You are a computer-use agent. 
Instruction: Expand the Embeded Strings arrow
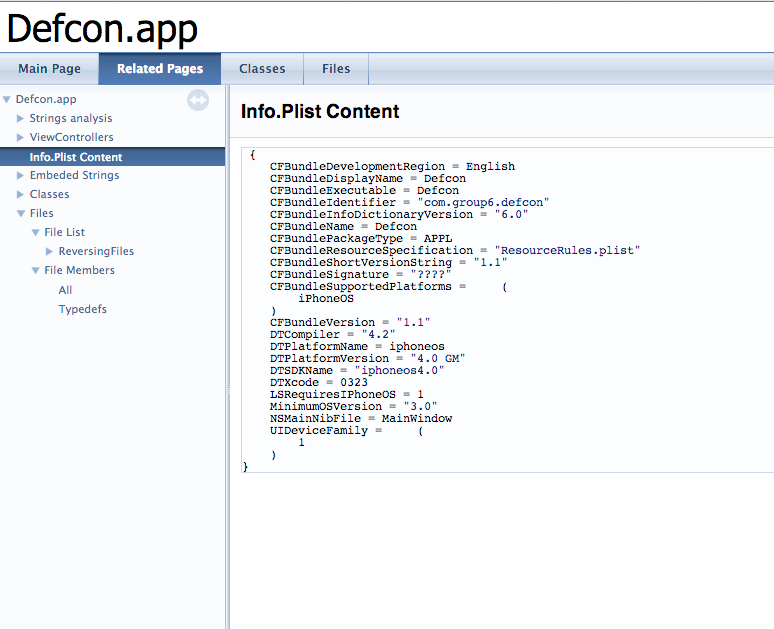click(x=20, y=176)
